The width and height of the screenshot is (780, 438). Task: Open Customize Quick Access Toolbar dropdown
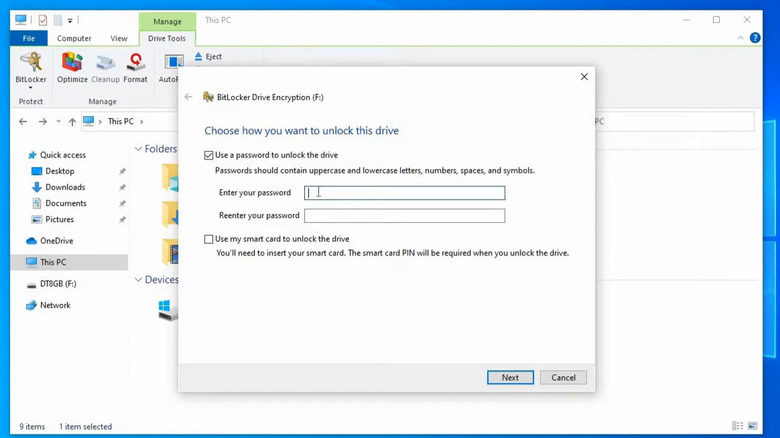tap(70, 20)
